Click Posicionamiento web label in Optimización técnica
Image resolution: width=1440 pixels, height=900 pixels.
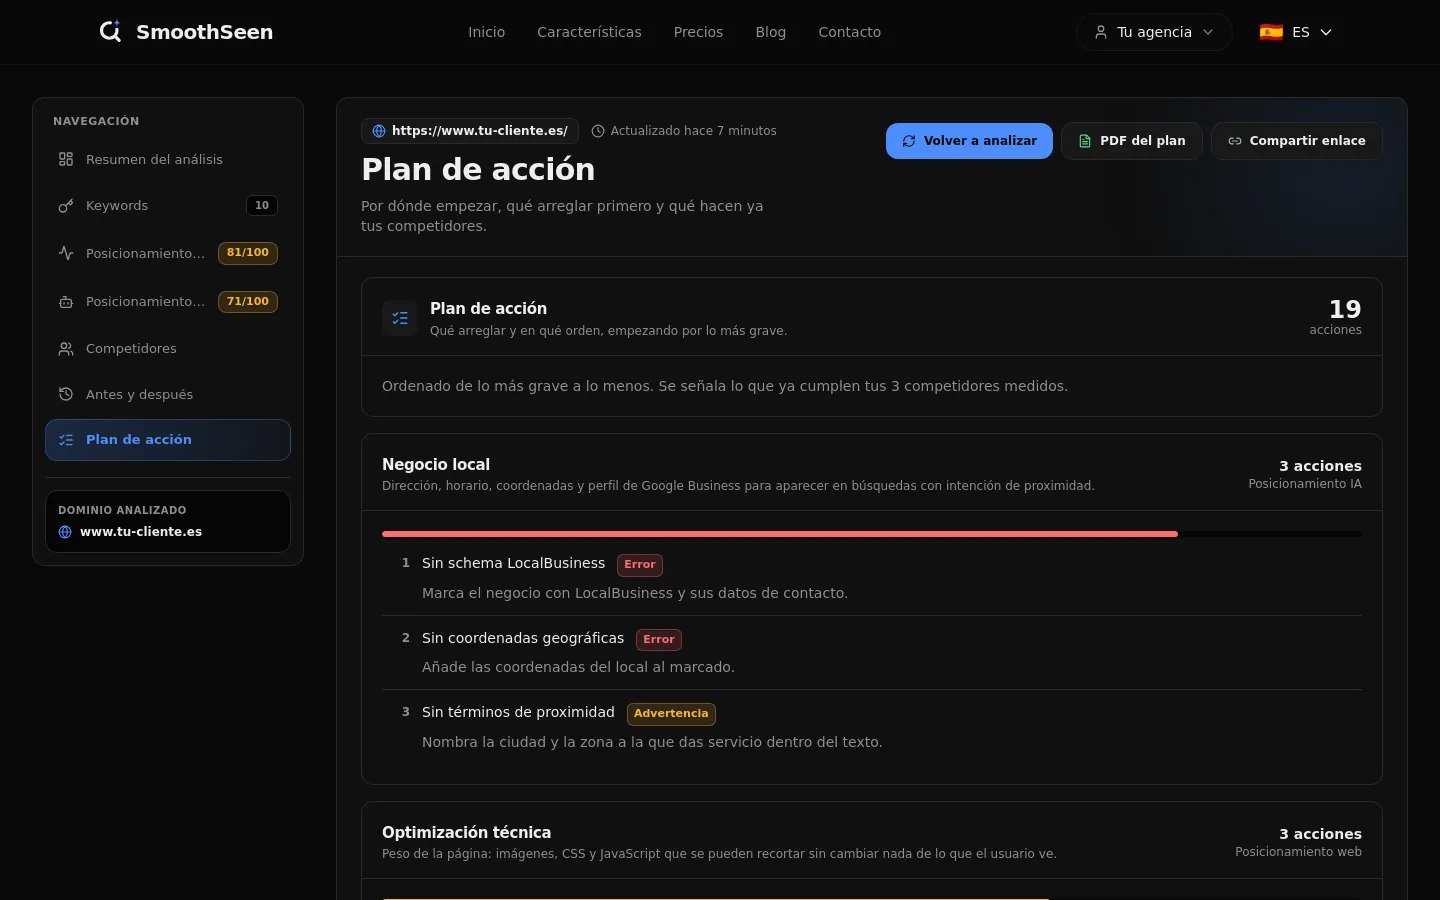pyautogui.click(x=1298, y=852)
